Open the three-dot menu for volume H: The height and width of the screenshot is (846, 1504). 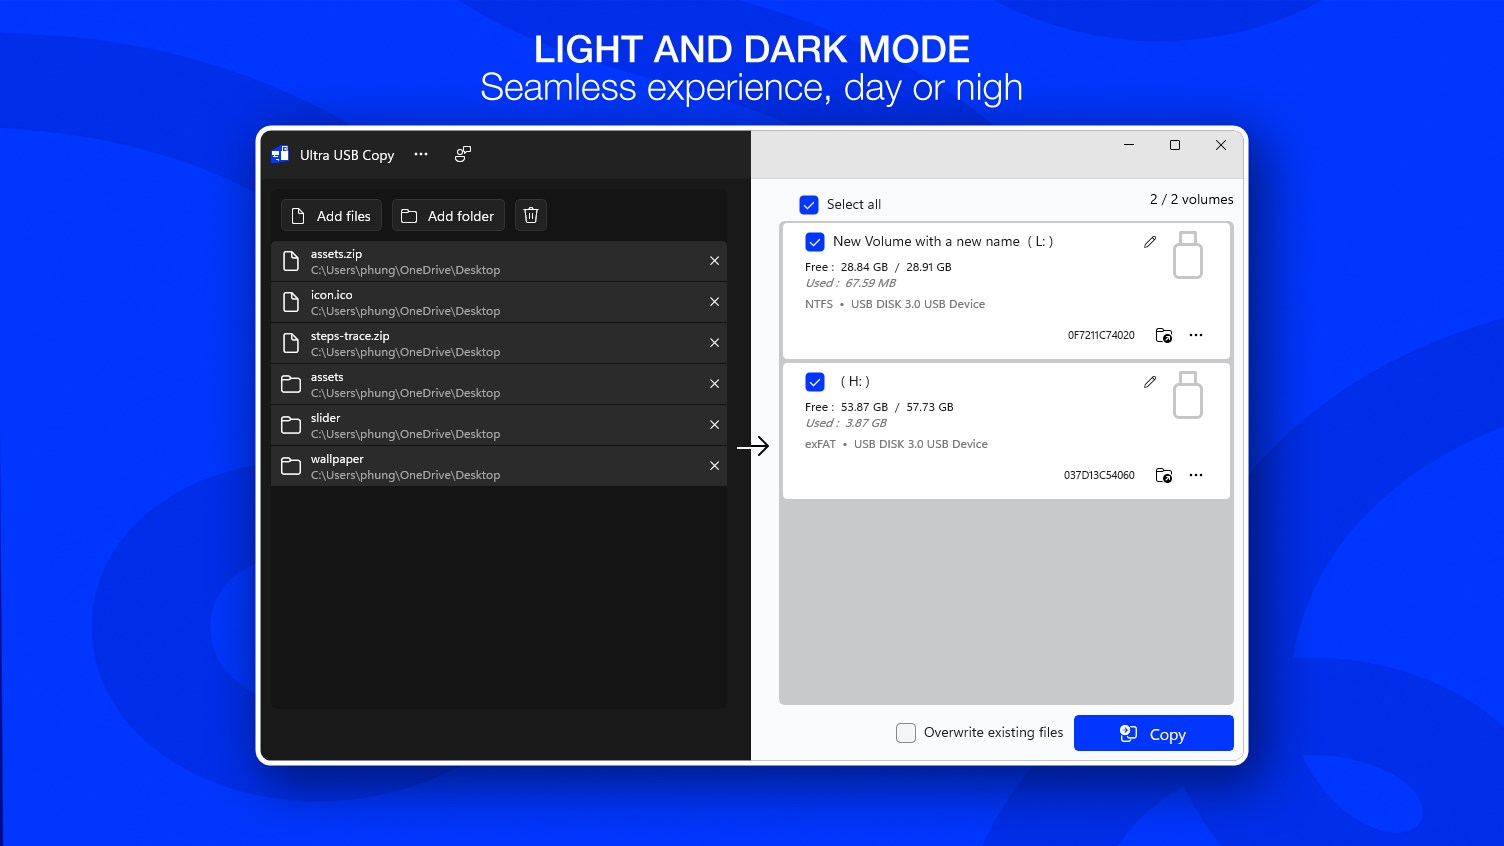pos(1196,475)
